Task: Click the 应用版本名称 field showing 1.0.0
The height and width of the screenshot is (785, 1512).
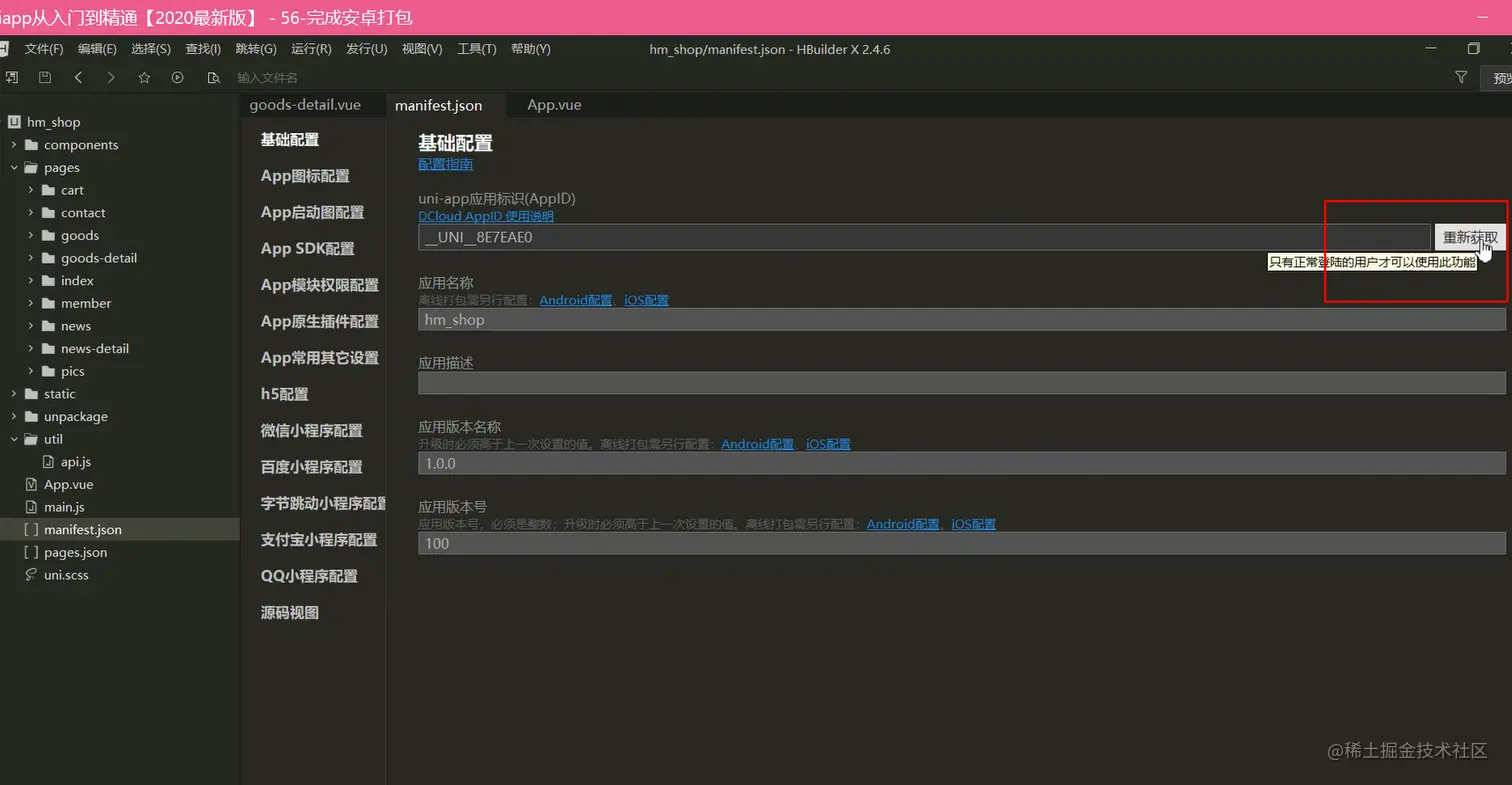Action: tap(962, 463)
